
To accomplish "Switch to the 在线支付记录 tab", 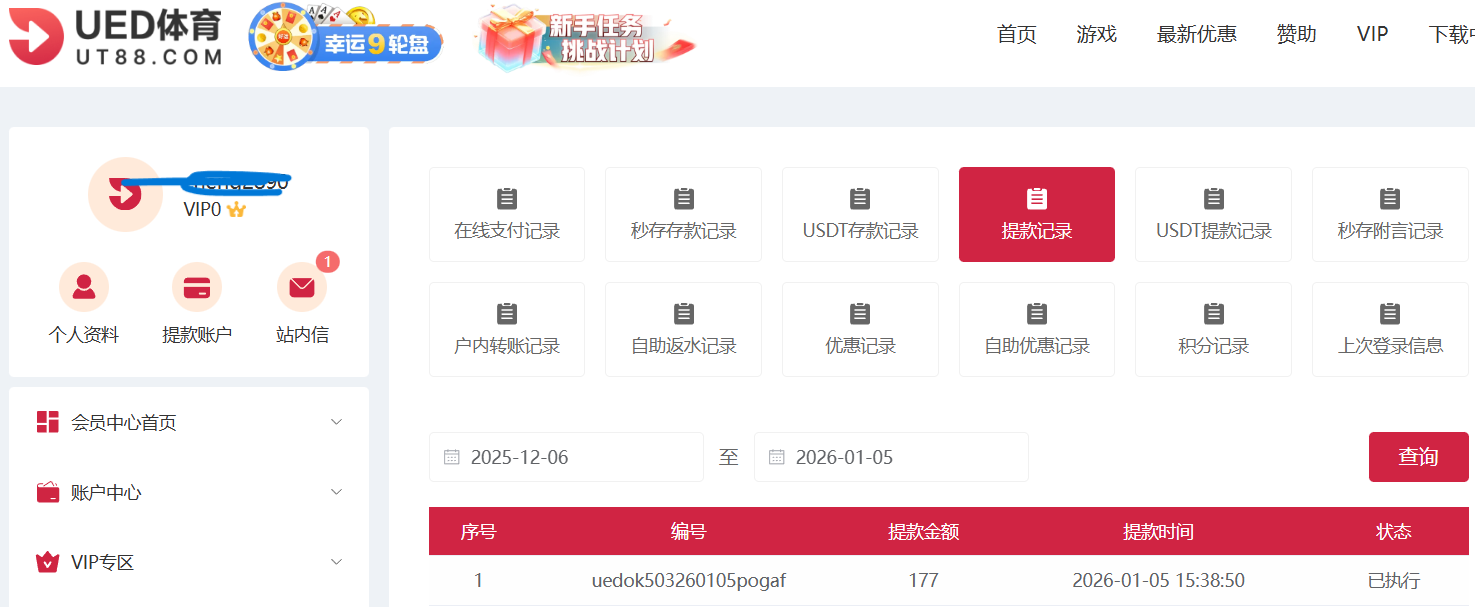I will pyautogui.click(x=507, y=214).
